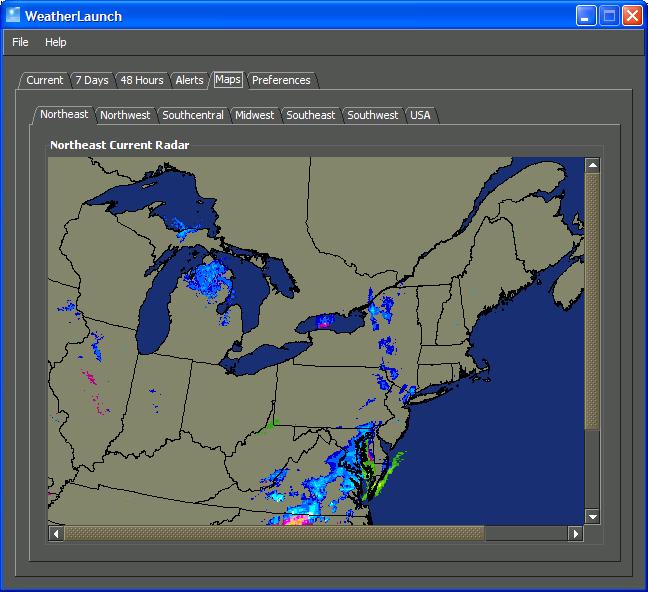This screenshot has height=592, width=648.
Task: Click the map's scroll up arrow
Action: pos(592,165)
